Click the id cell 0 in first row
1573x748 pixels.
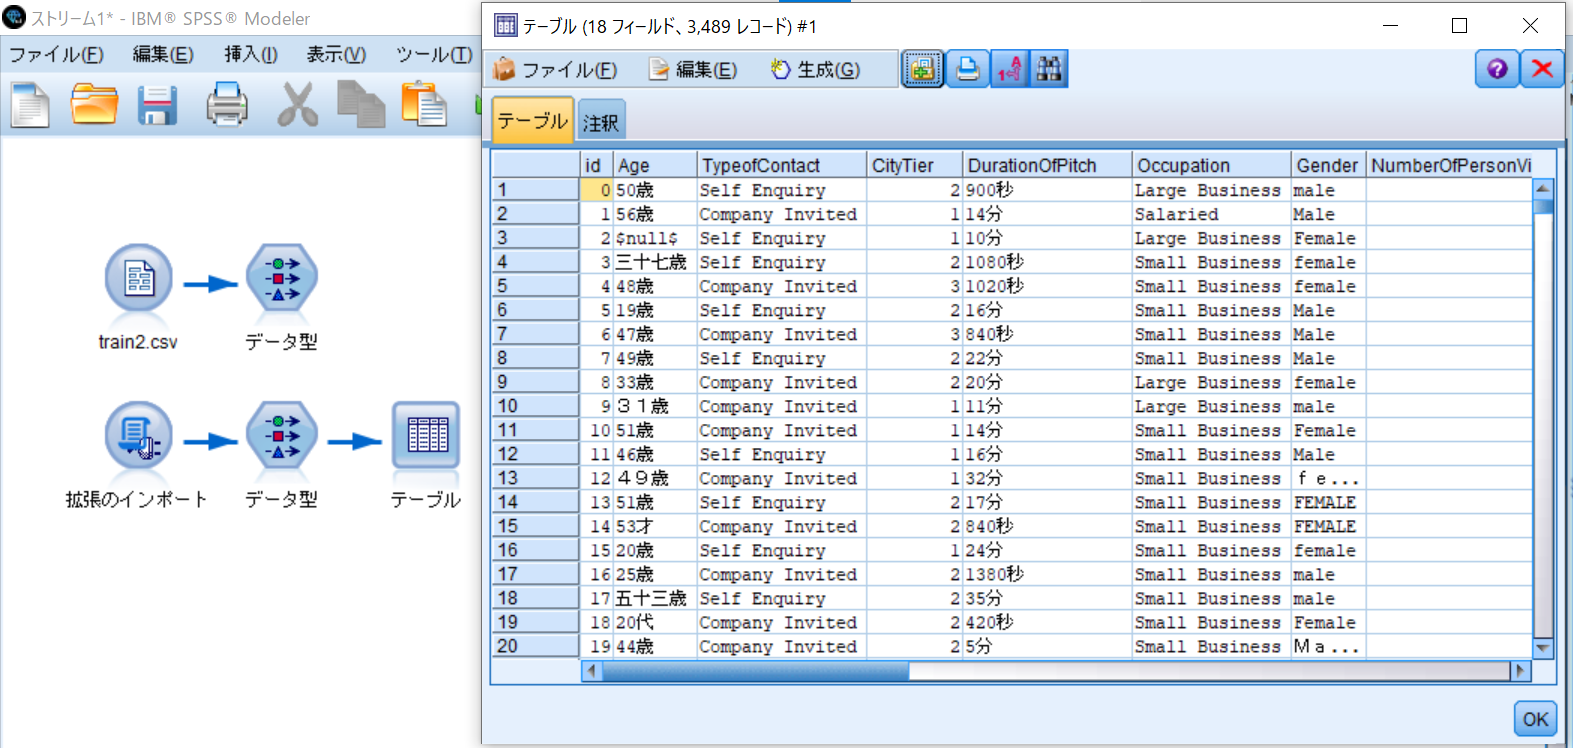[597, 190]
